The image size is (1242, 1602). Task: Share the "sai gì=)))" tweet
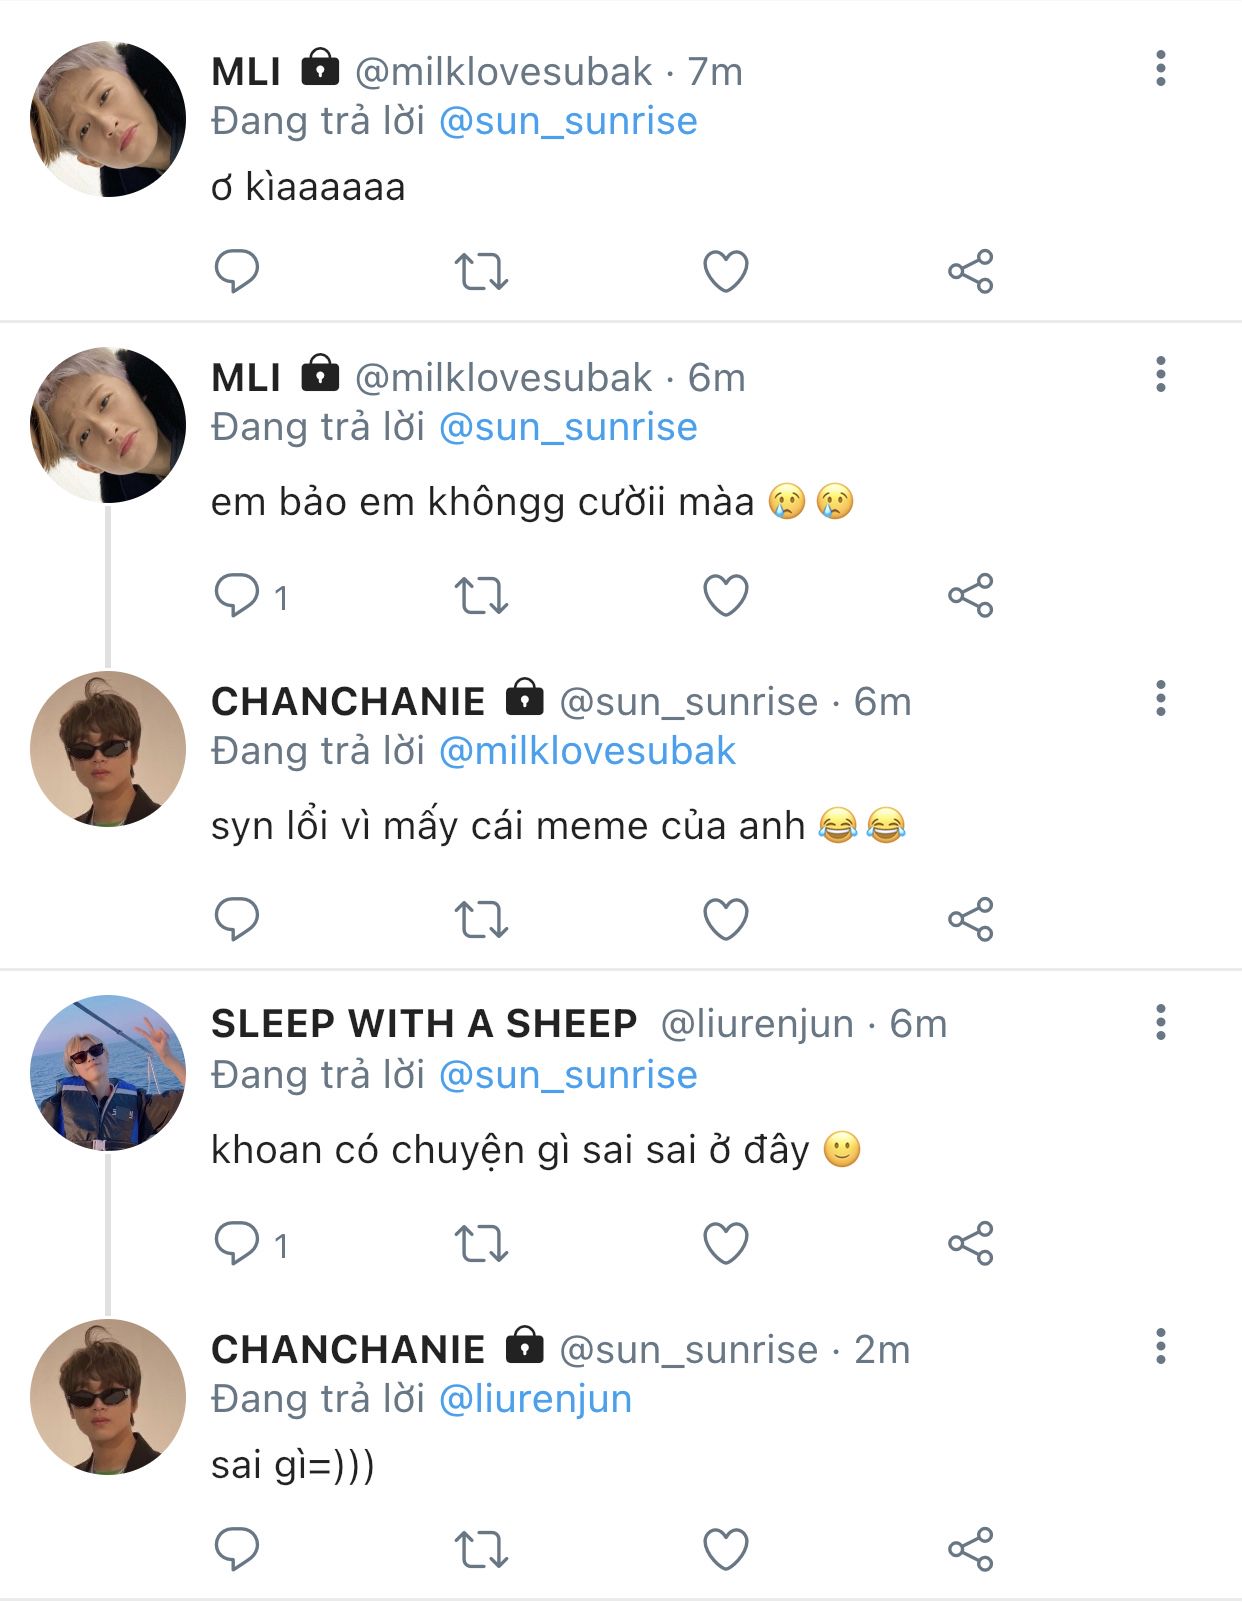click(x=970, y=1549)
